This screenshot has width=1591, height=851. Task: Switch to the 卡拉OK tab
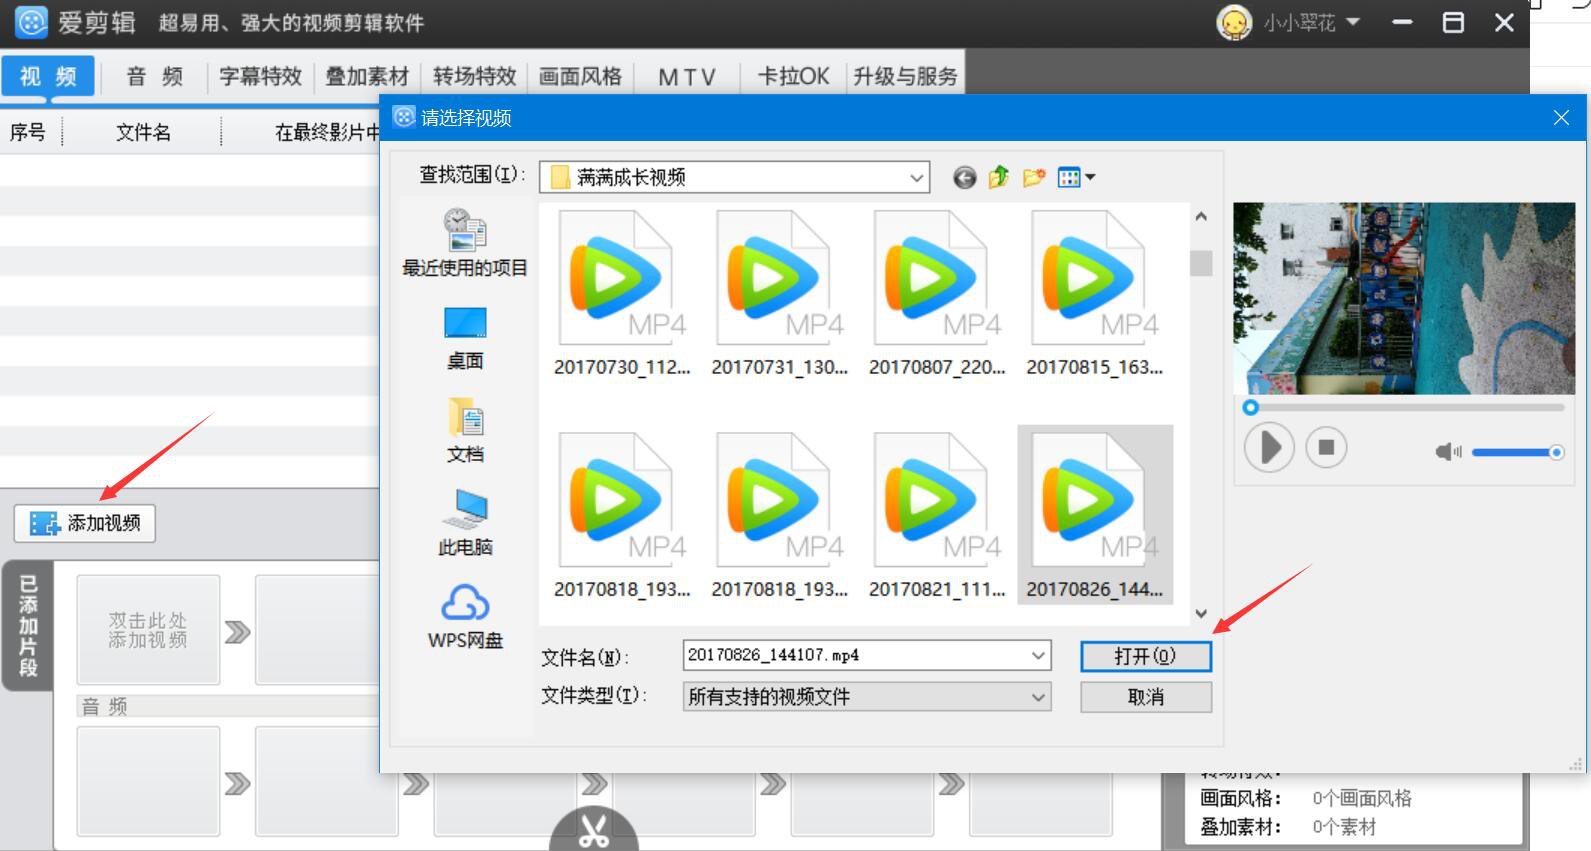[793, 76]
